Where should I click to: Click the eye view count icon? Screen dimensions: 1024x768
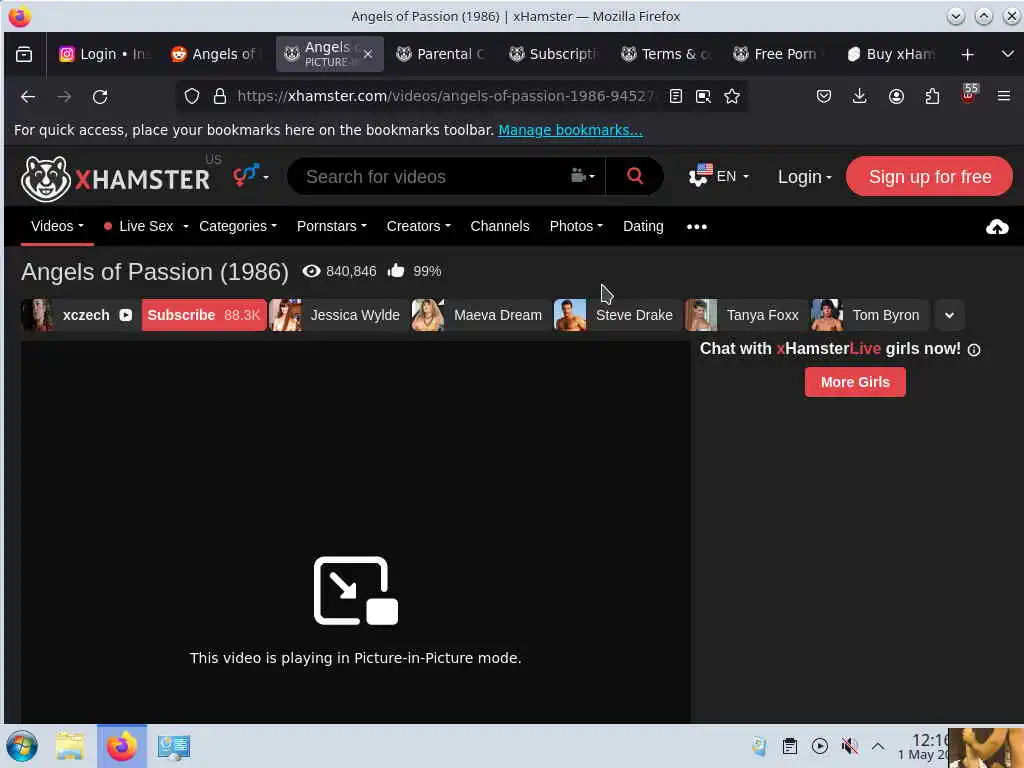click(x=312, y=270)
